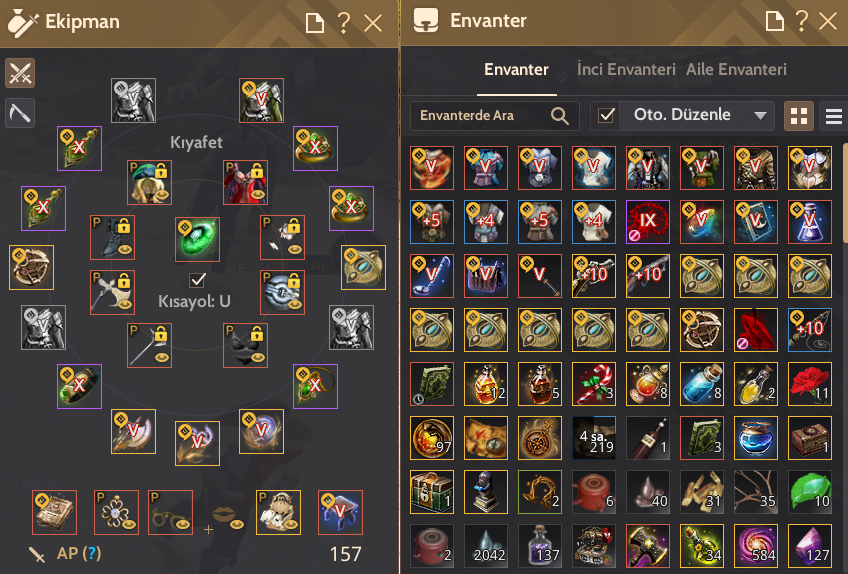The width and height of the screenshot is (848, 574).
Task: Click the candy cane item in inventory
Action: click(x=594, y=384)
